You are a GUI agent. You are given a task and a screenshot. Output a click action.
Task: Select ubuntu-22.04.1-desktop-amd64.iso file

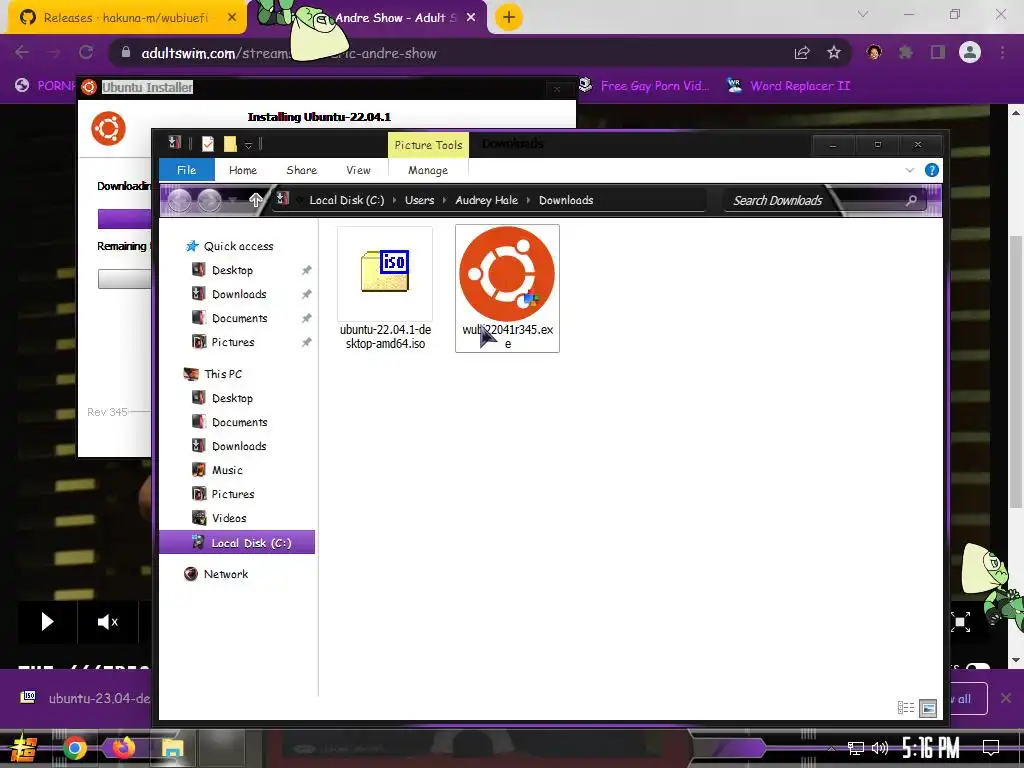[x=385, y=289]
